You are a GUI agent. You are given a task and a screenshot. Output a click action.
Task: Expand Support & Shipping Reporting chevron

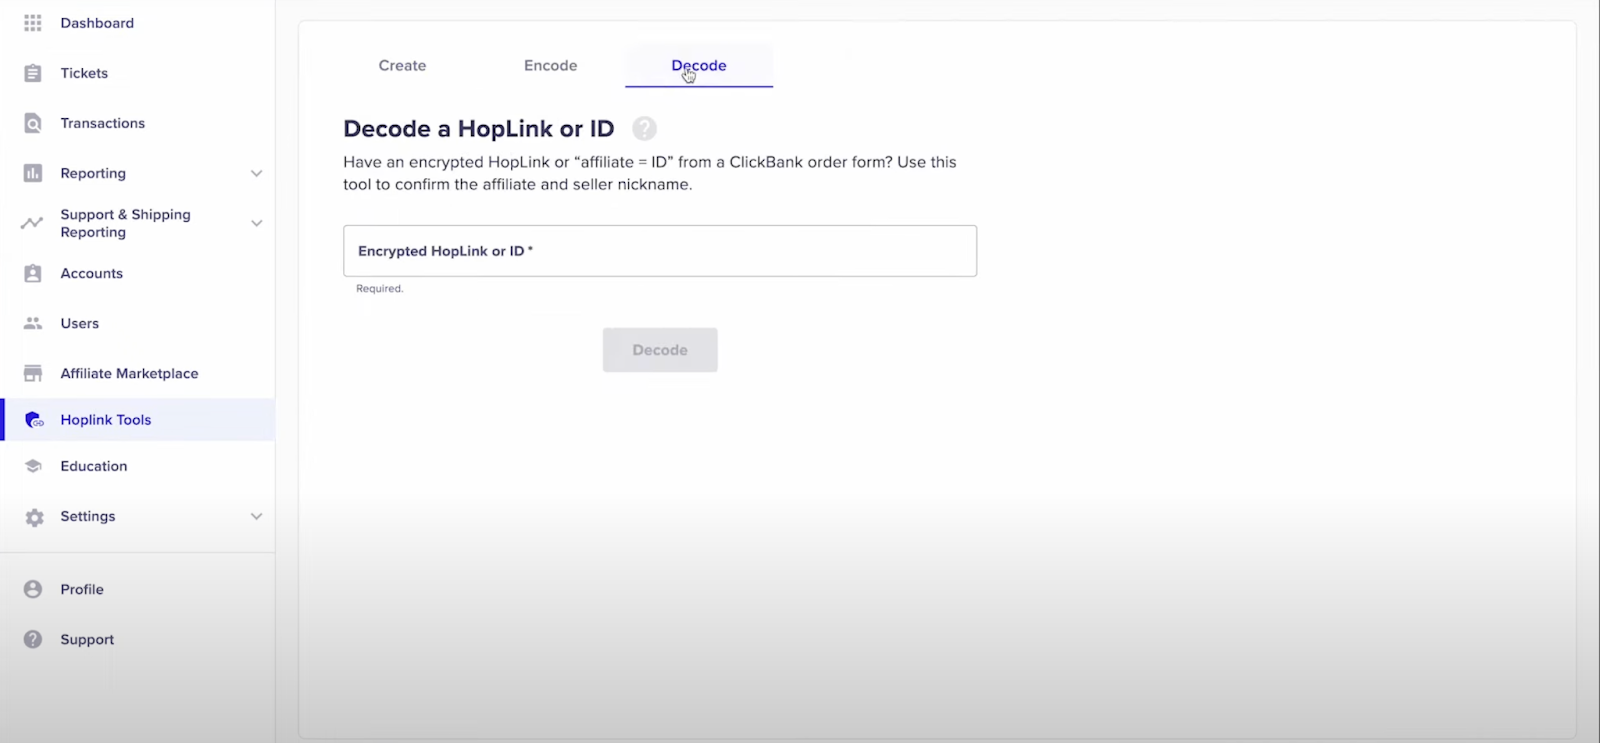(256, 223)
